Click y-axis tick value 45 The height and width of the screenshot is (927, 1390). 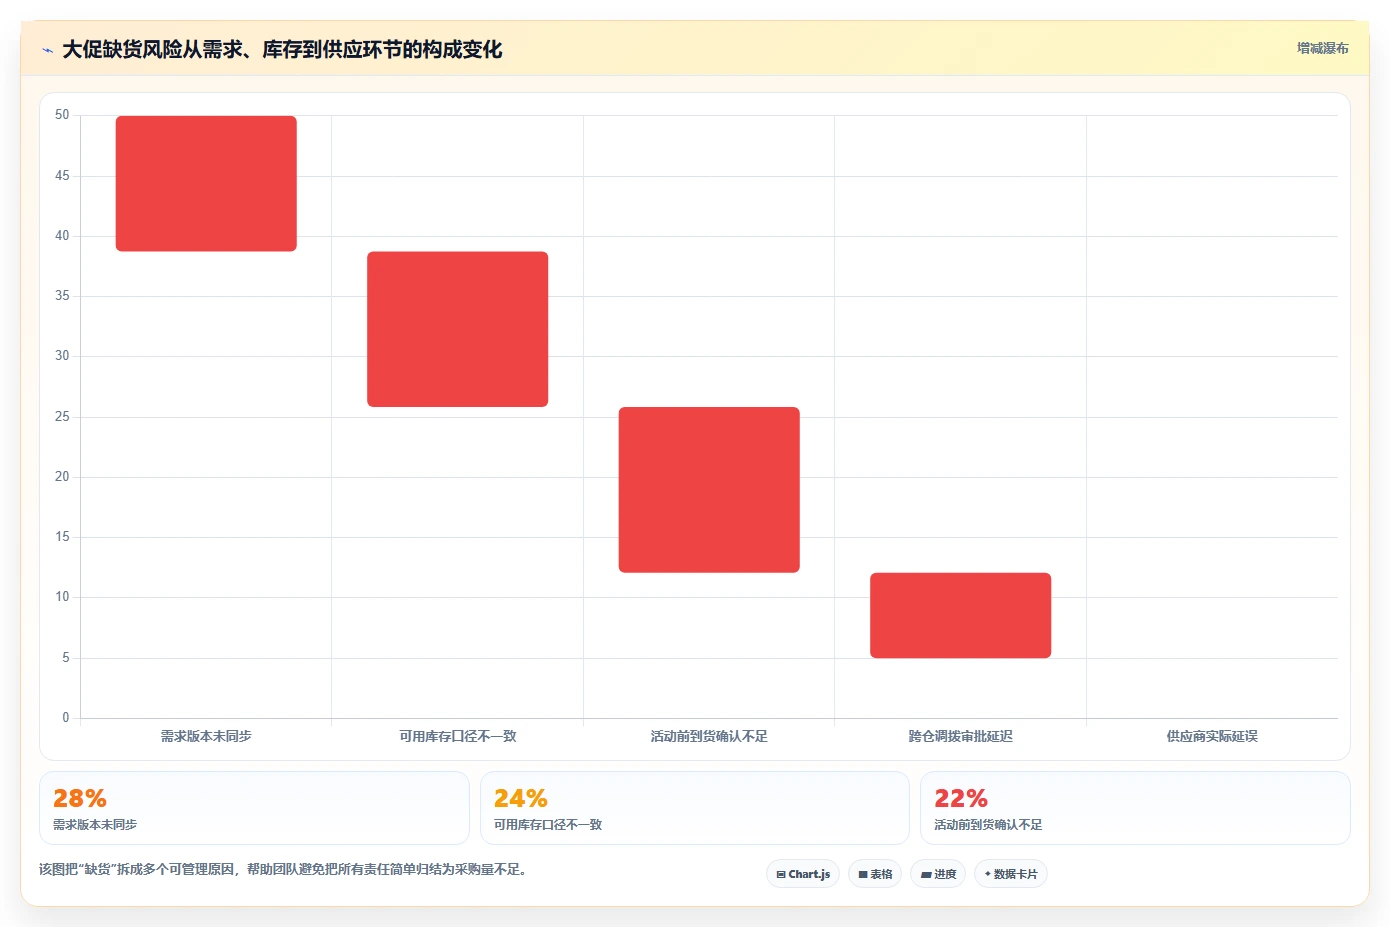[62, 176]
